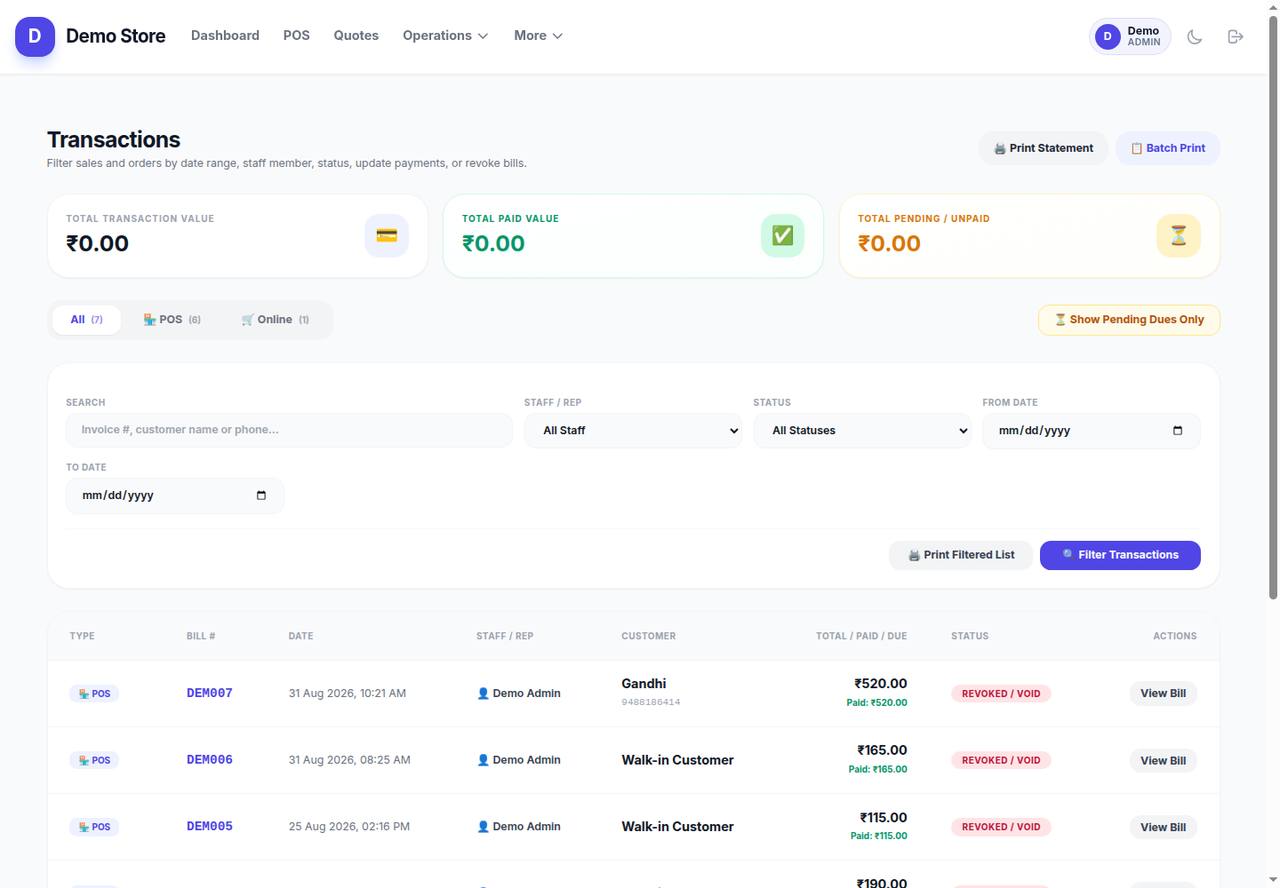Toggle dark mode moon icon

coord(1194,37)
